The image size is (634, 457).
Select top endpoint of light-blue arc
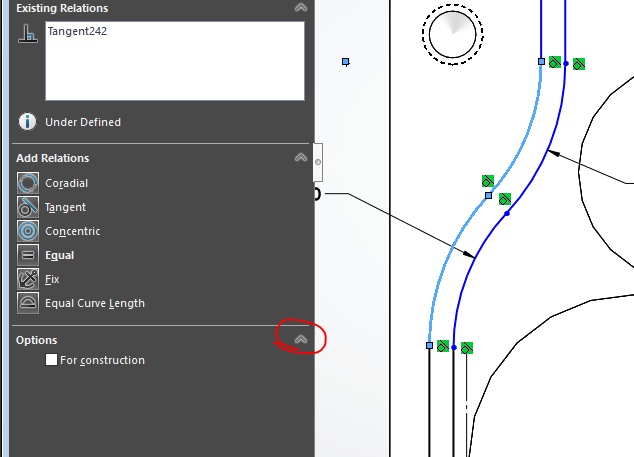point(541,61)
